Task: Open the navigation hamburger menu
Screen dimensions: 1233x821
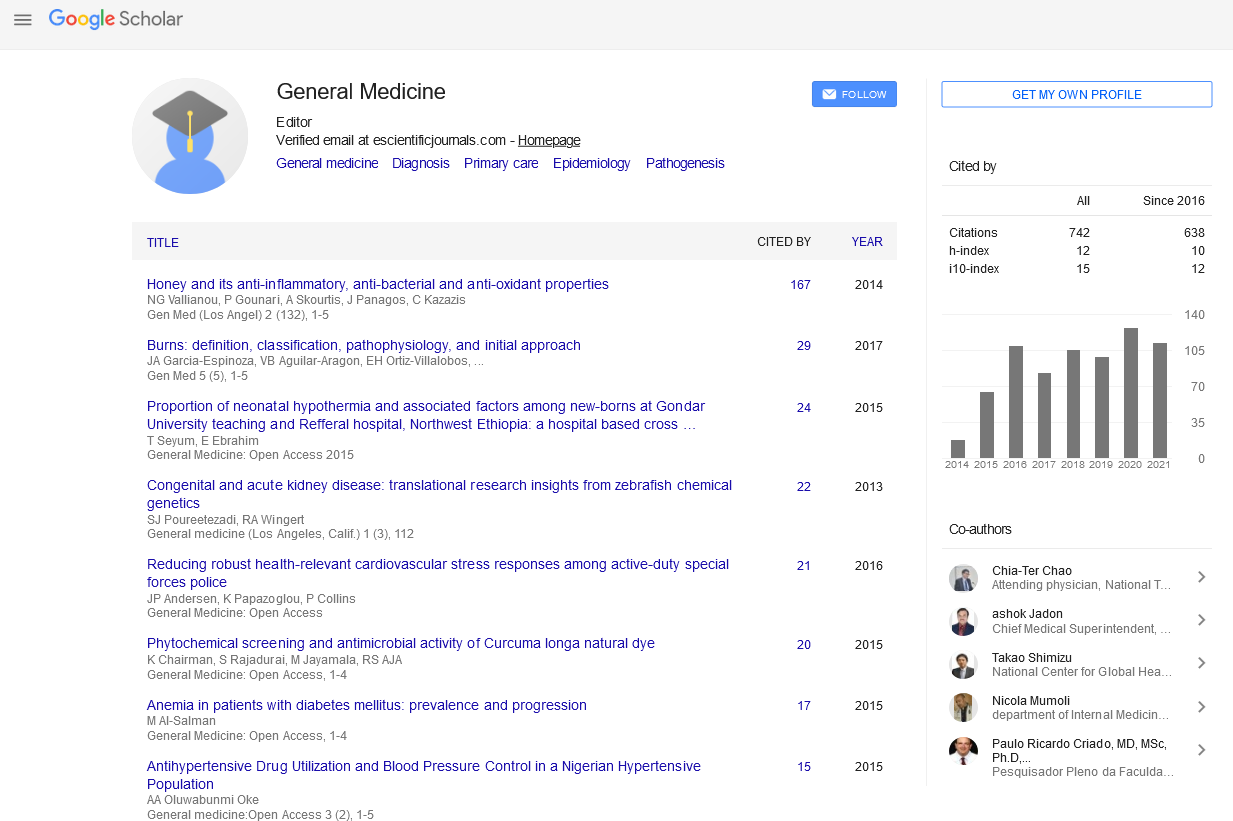Action: point(22,19)
